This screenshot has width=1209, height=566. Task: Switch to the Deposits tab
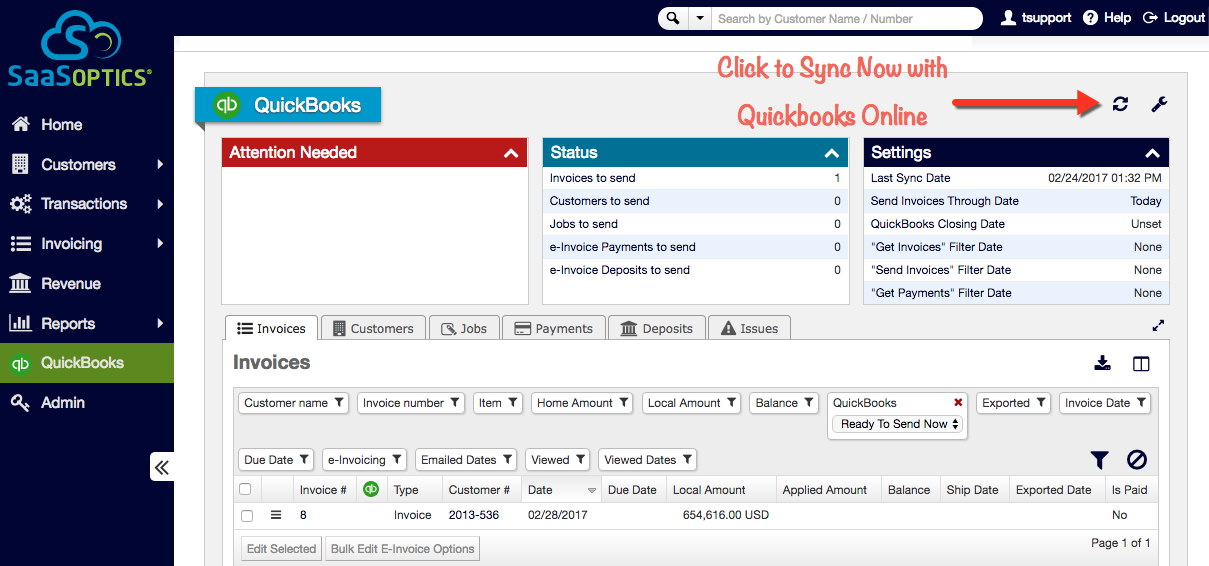(x=657, y=328)
